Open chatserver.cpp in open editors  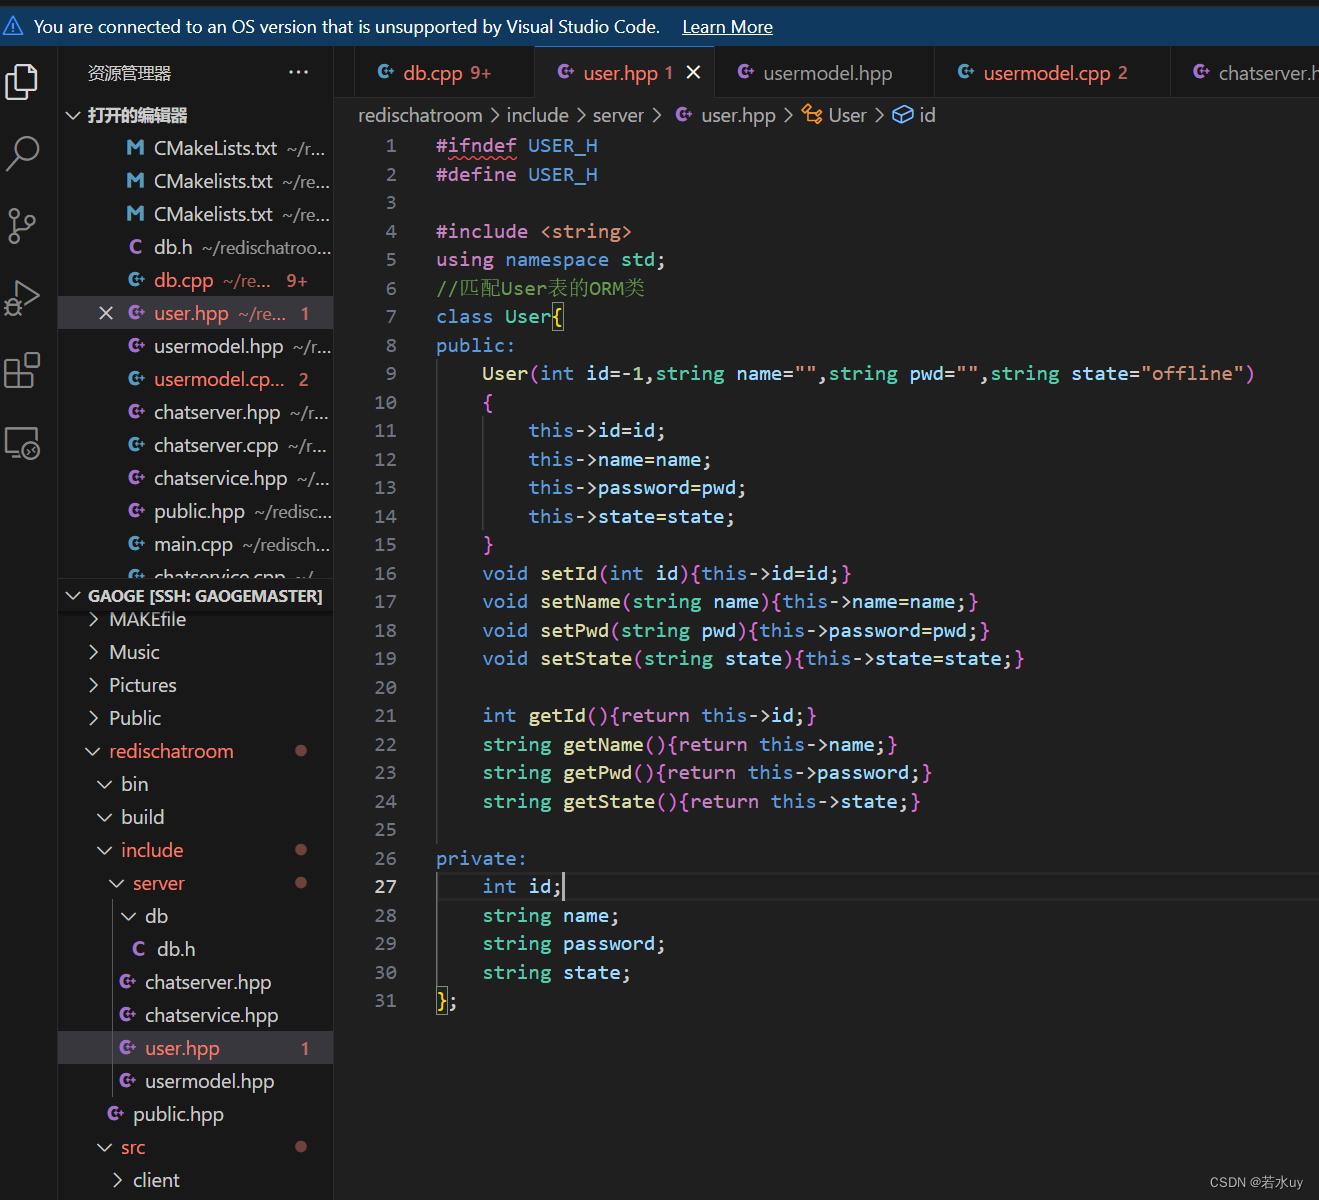(x=216, y=445)
